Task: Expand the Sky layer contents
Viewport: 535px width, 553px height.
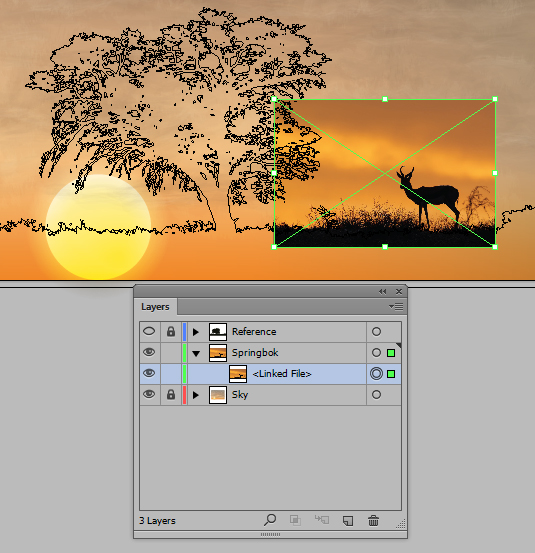Action: coord(196,395)
